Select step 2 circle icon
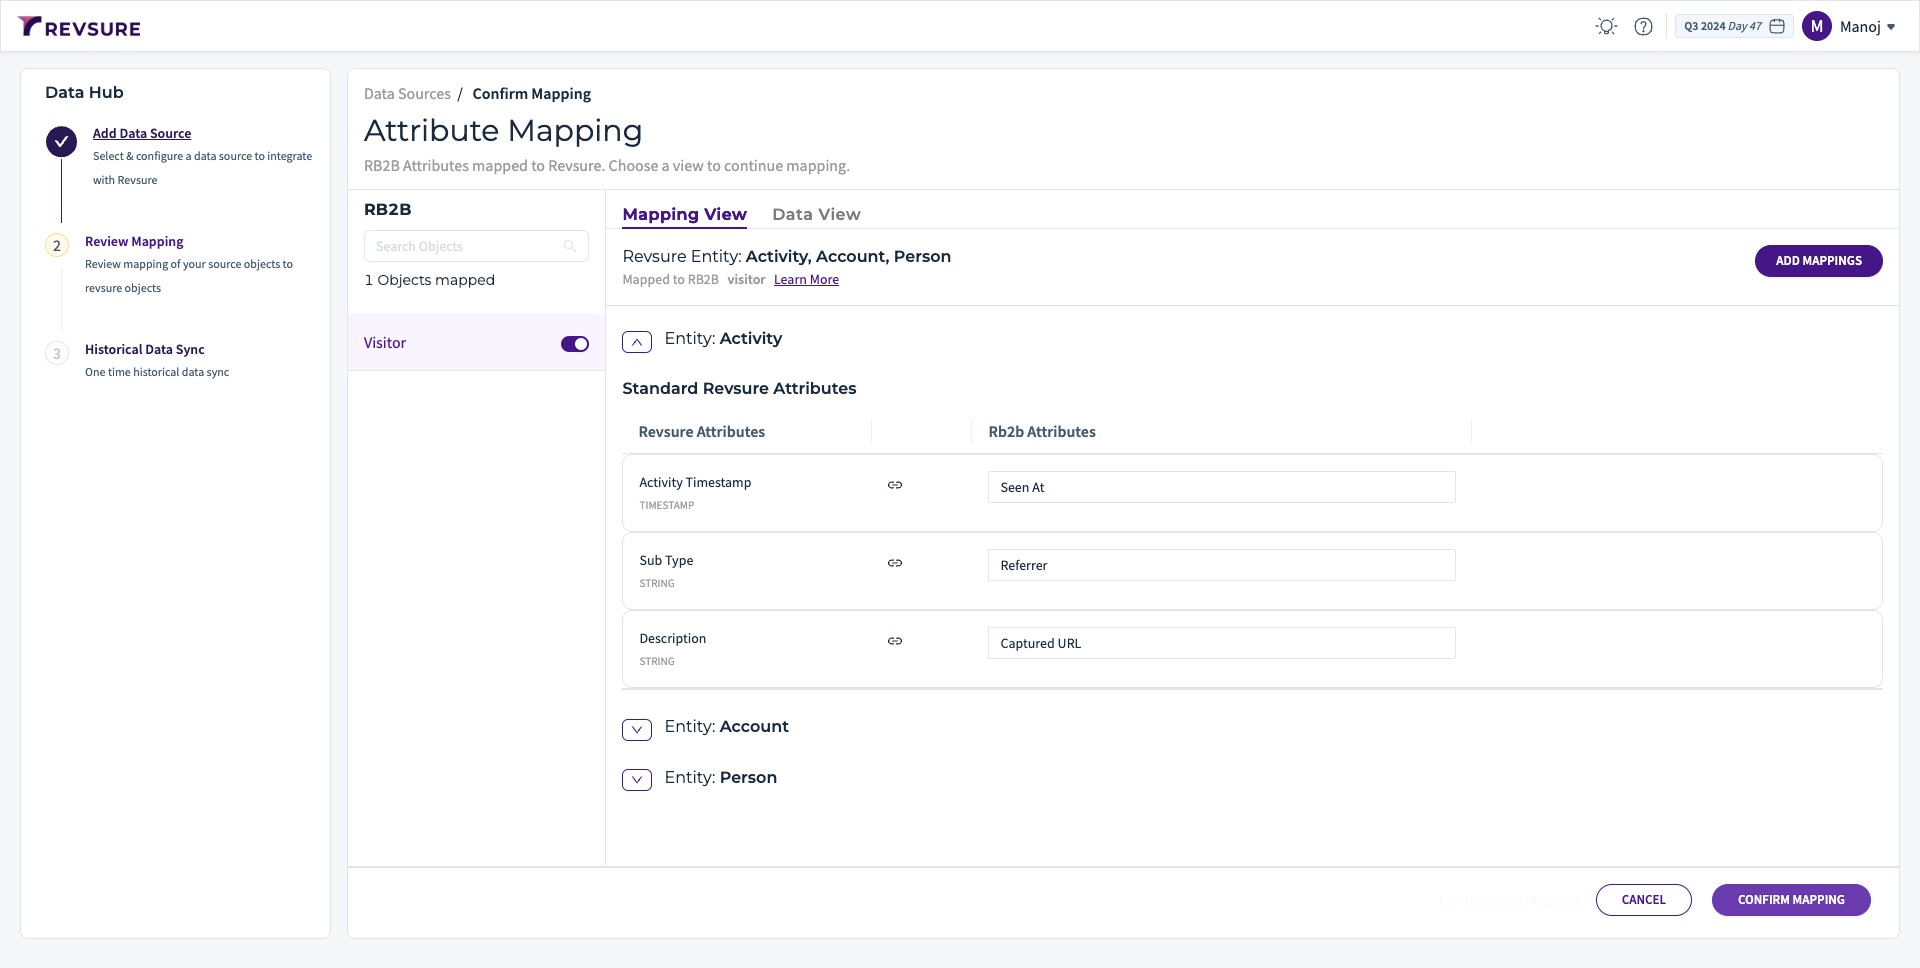This screenshot has width=1920, height=968. [57, 246]
